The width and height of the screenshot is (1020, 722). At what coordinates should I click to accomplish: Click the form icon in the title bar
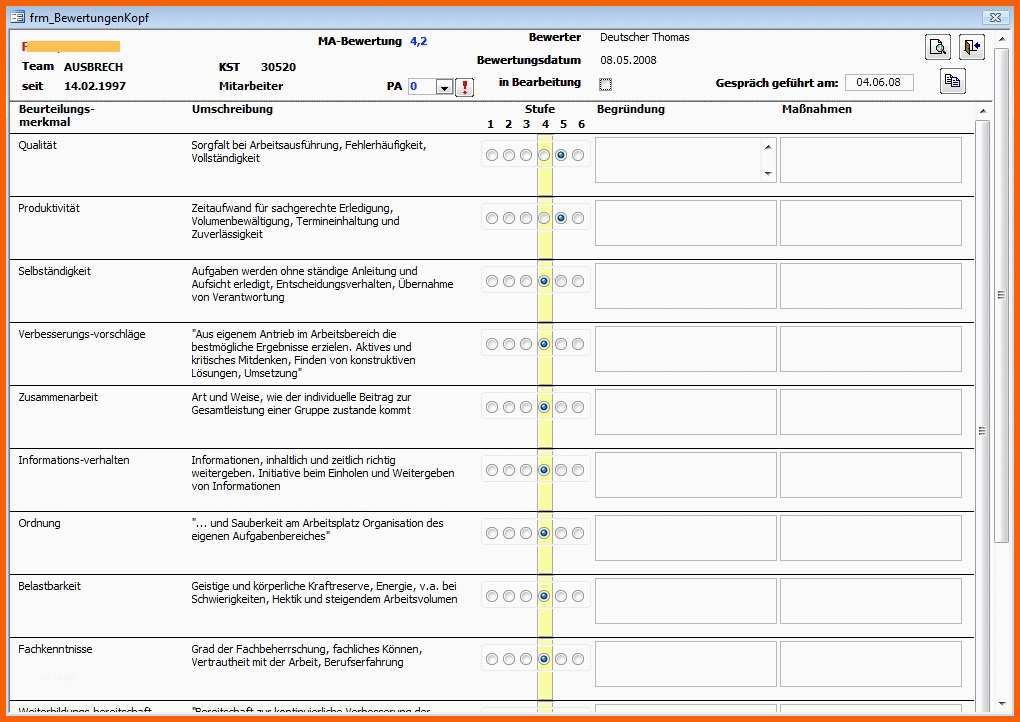tap(17, 17)
